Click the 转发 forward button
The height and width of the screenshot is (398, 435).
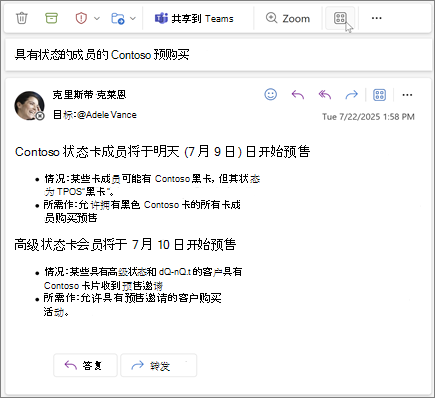click(x=159, y=365)
